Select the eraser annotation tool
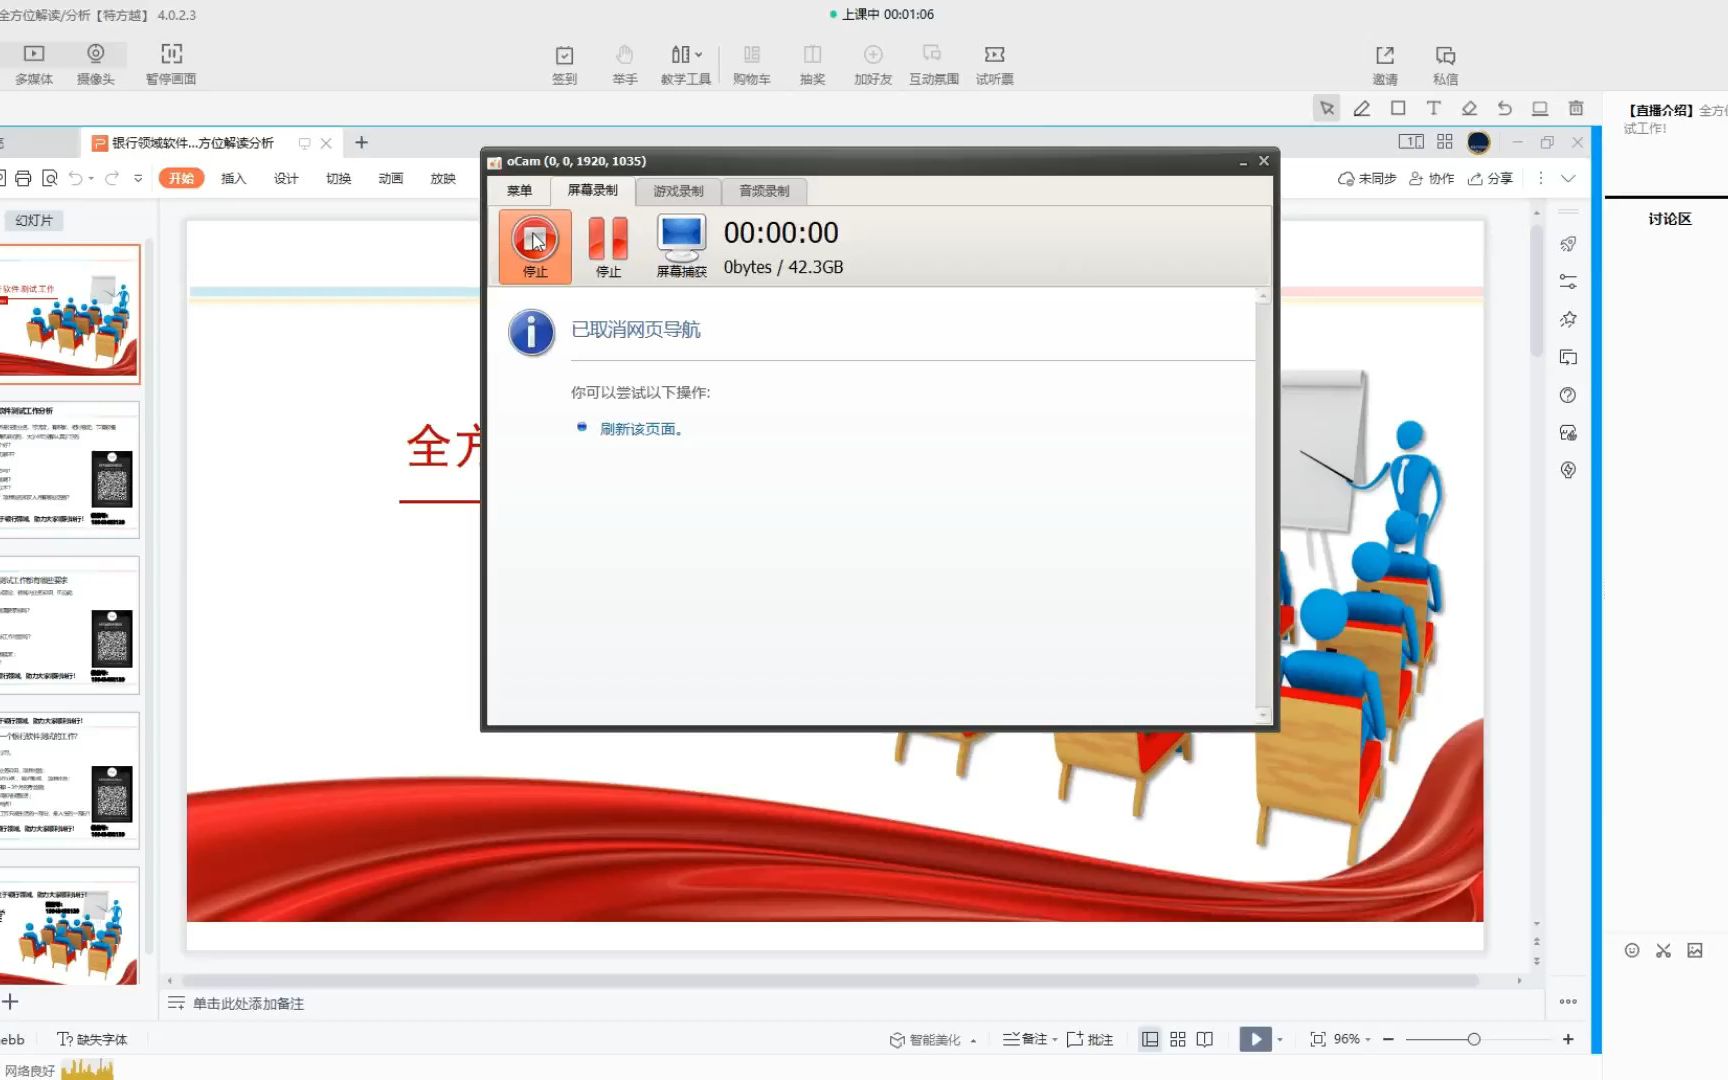This screenshot has height=1080, width=1728. 1469,108
